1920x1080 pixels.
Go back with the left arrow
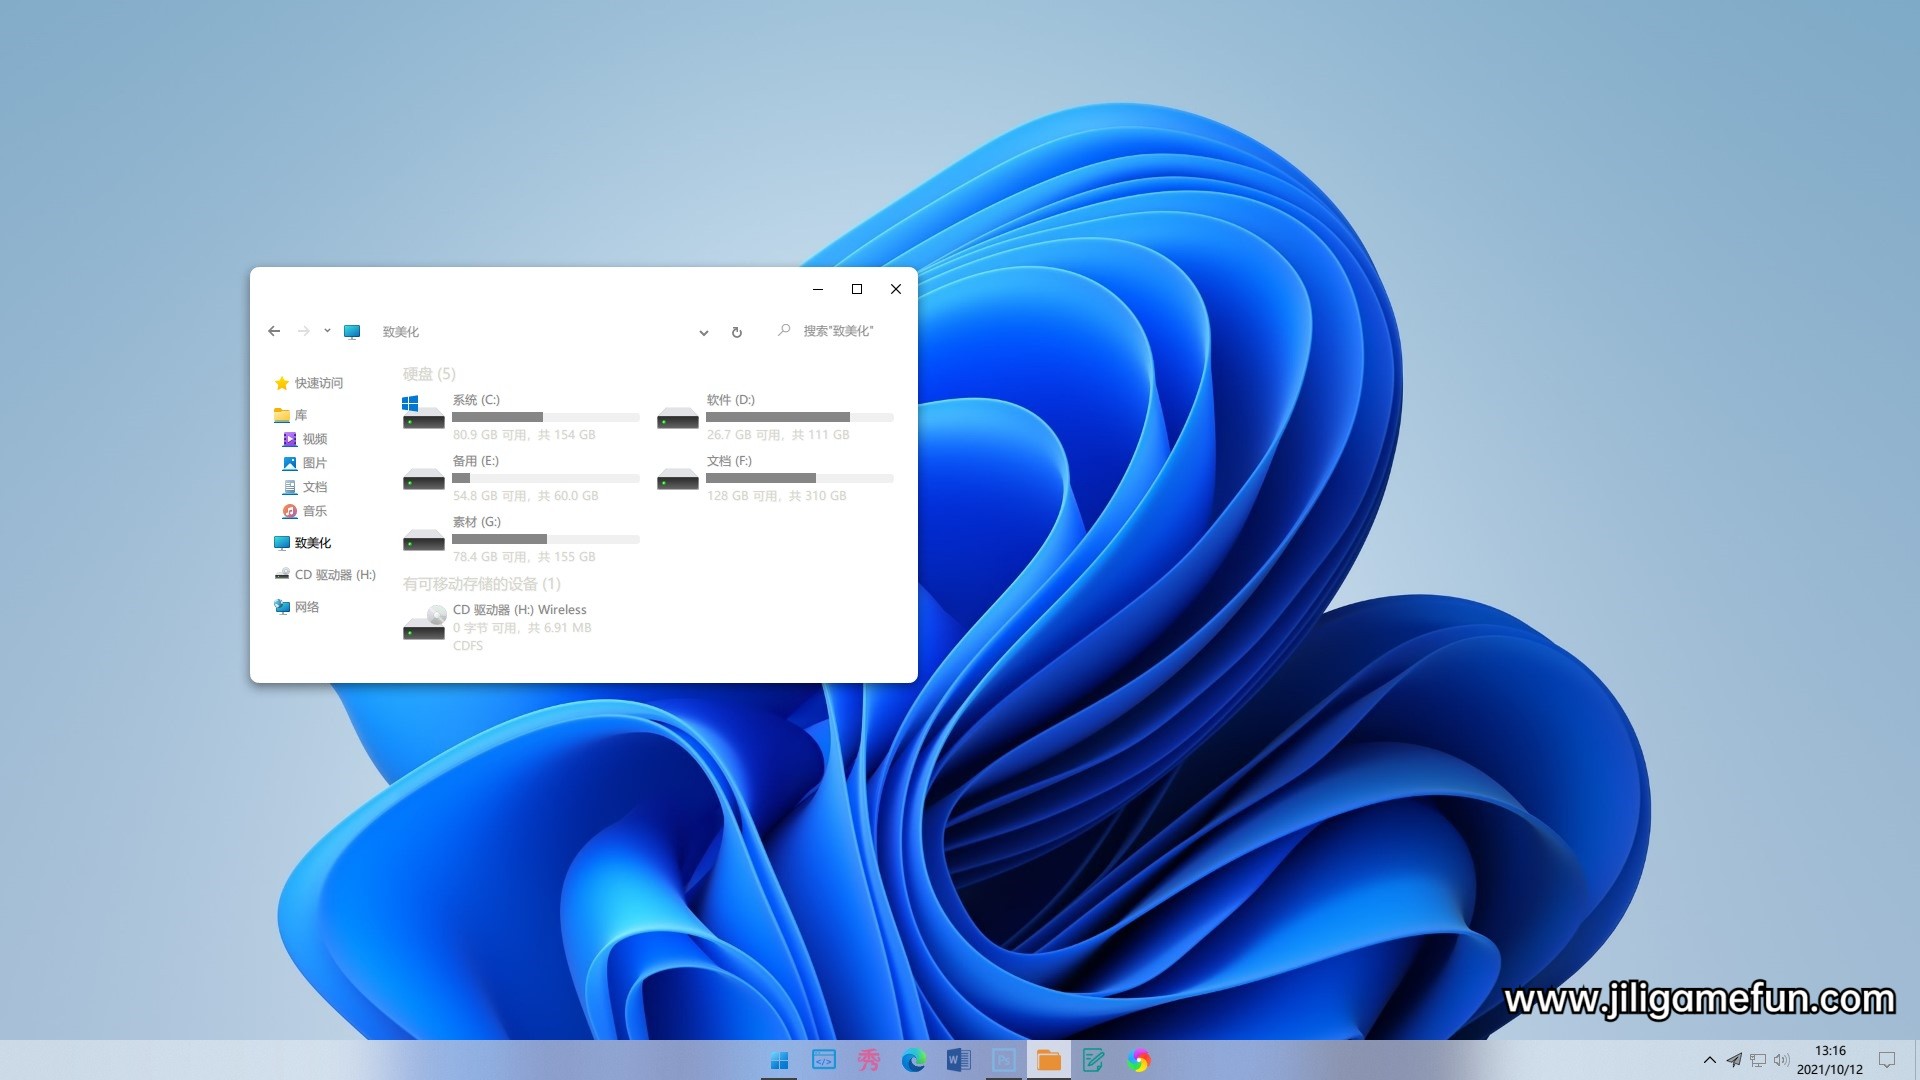click(274, 331)
